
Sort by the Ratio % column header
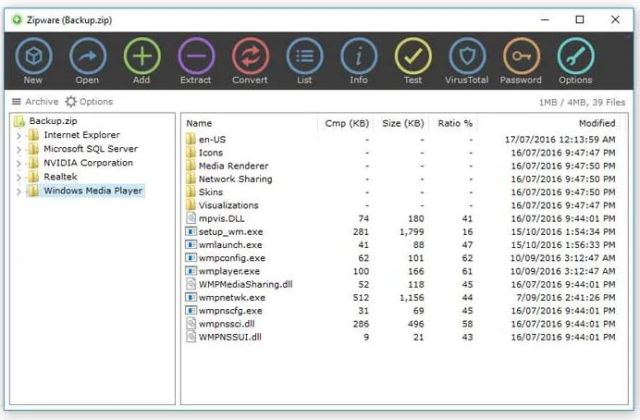pos(454,123)
